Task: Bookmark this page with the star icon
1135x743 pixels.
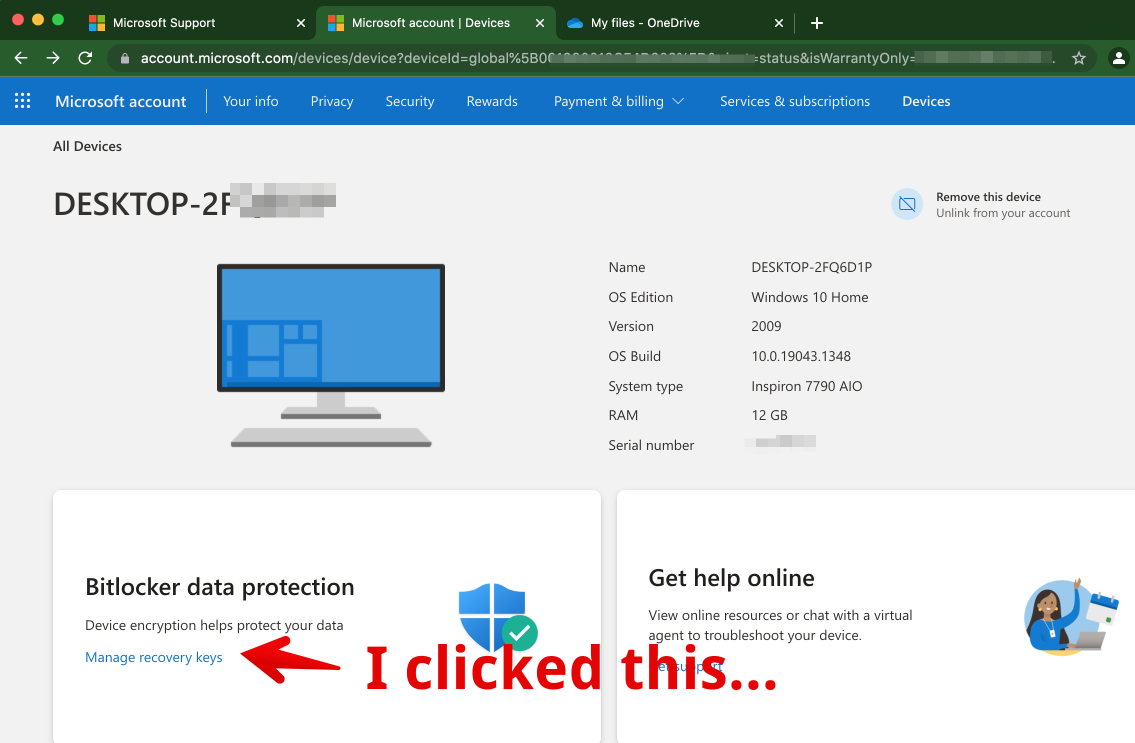Action: click(x=1079, y=58)
